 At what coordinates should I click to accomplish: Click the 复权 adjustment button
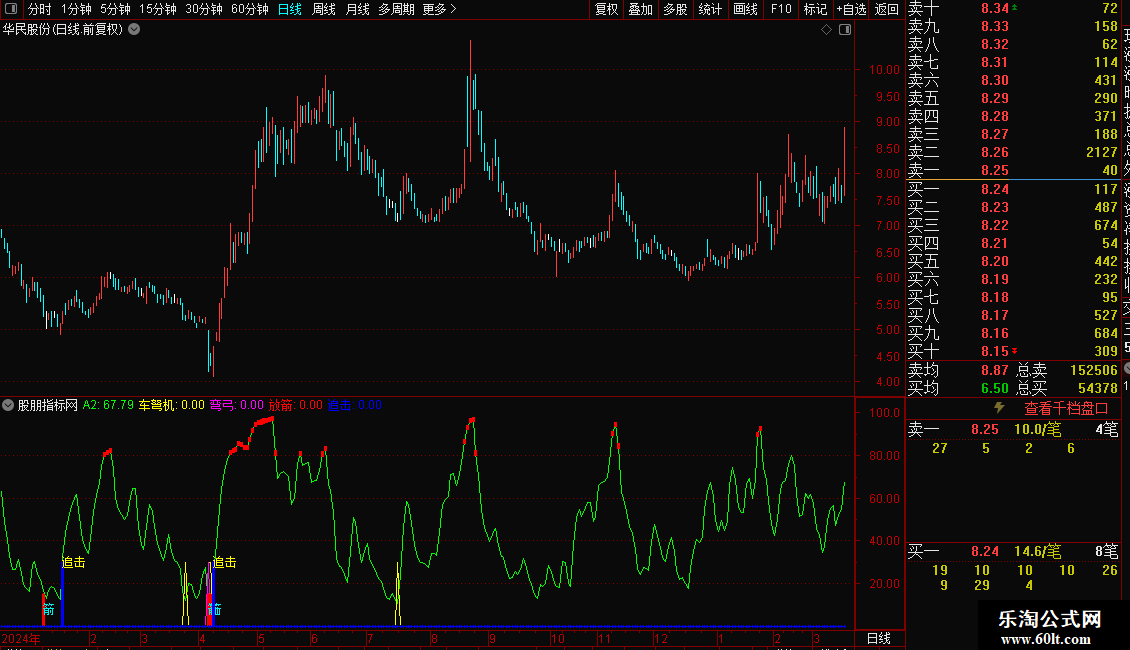point(606,9)
